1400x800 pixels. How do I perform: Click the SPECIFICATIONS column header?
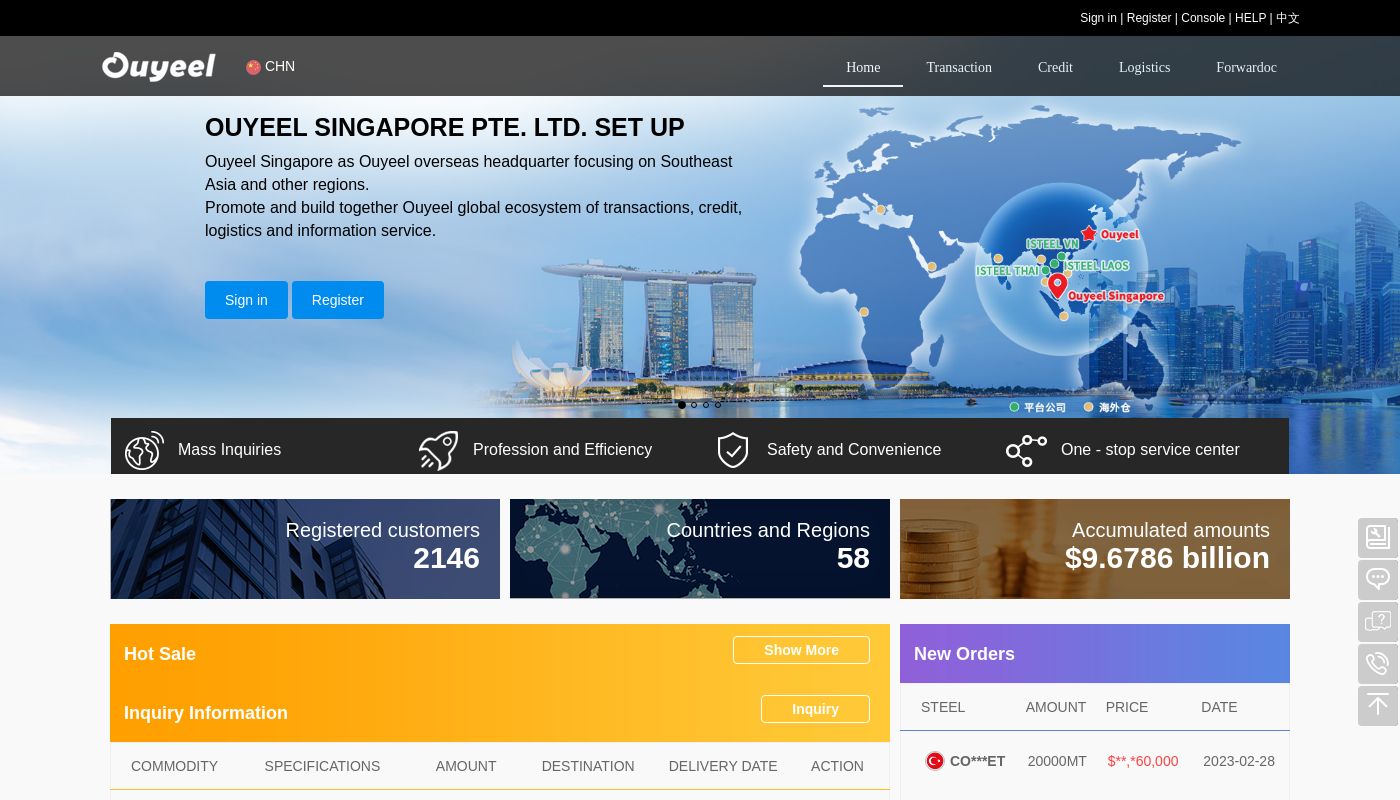(322, 766)
